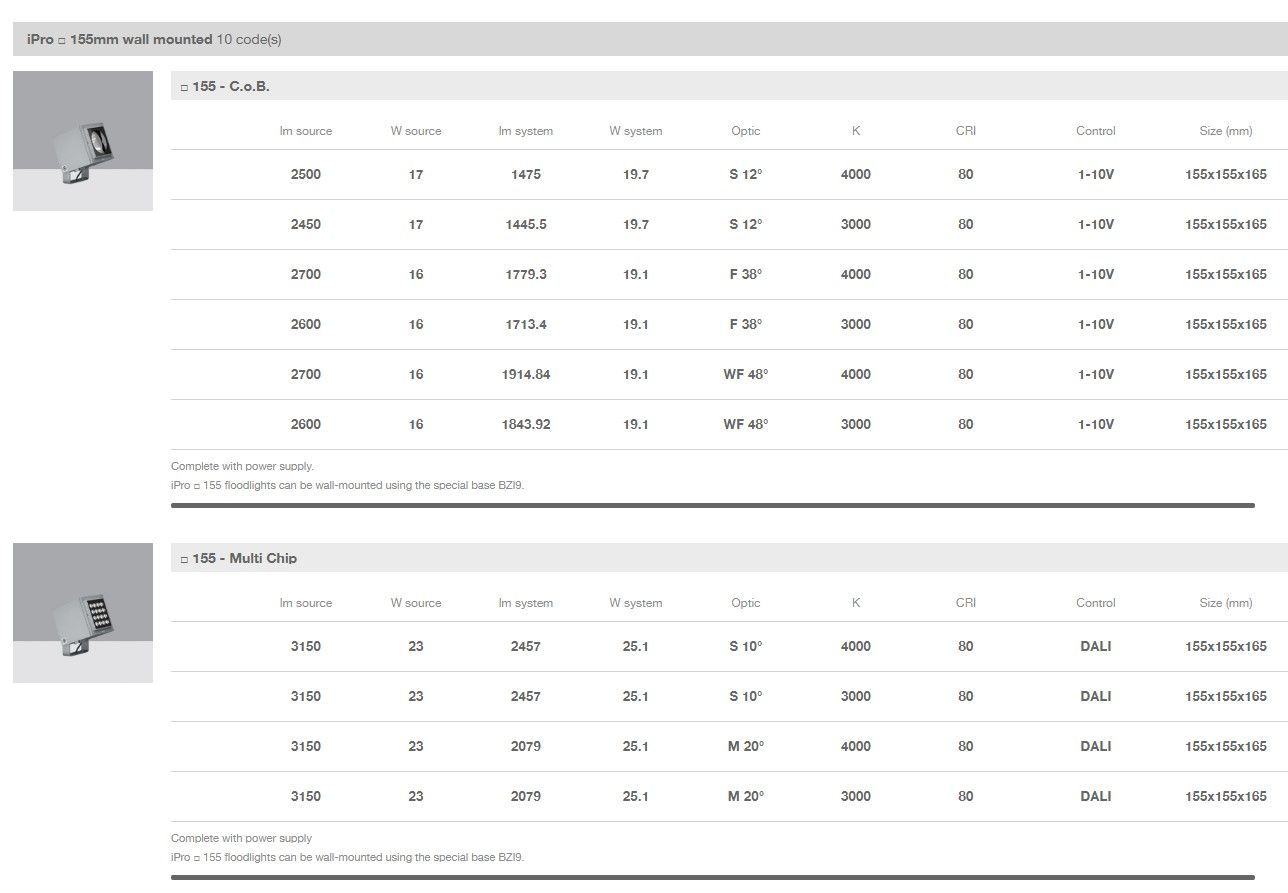
Task: Select the 2500 lm source value
Action: coord(306,174)
